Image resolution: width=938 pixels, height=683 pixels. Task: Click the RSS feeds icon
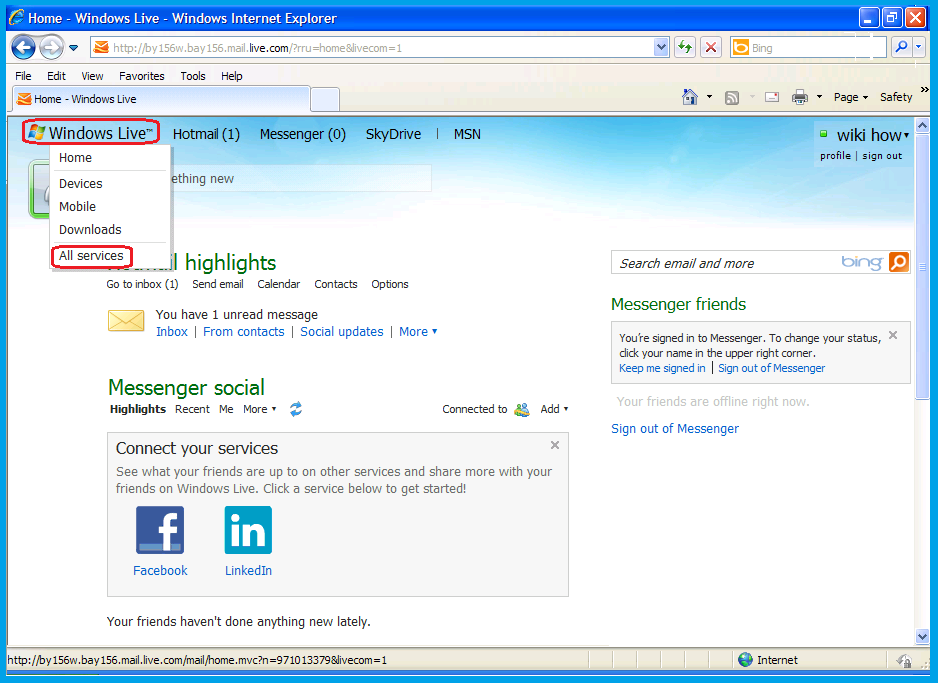(x=732, y=97)
